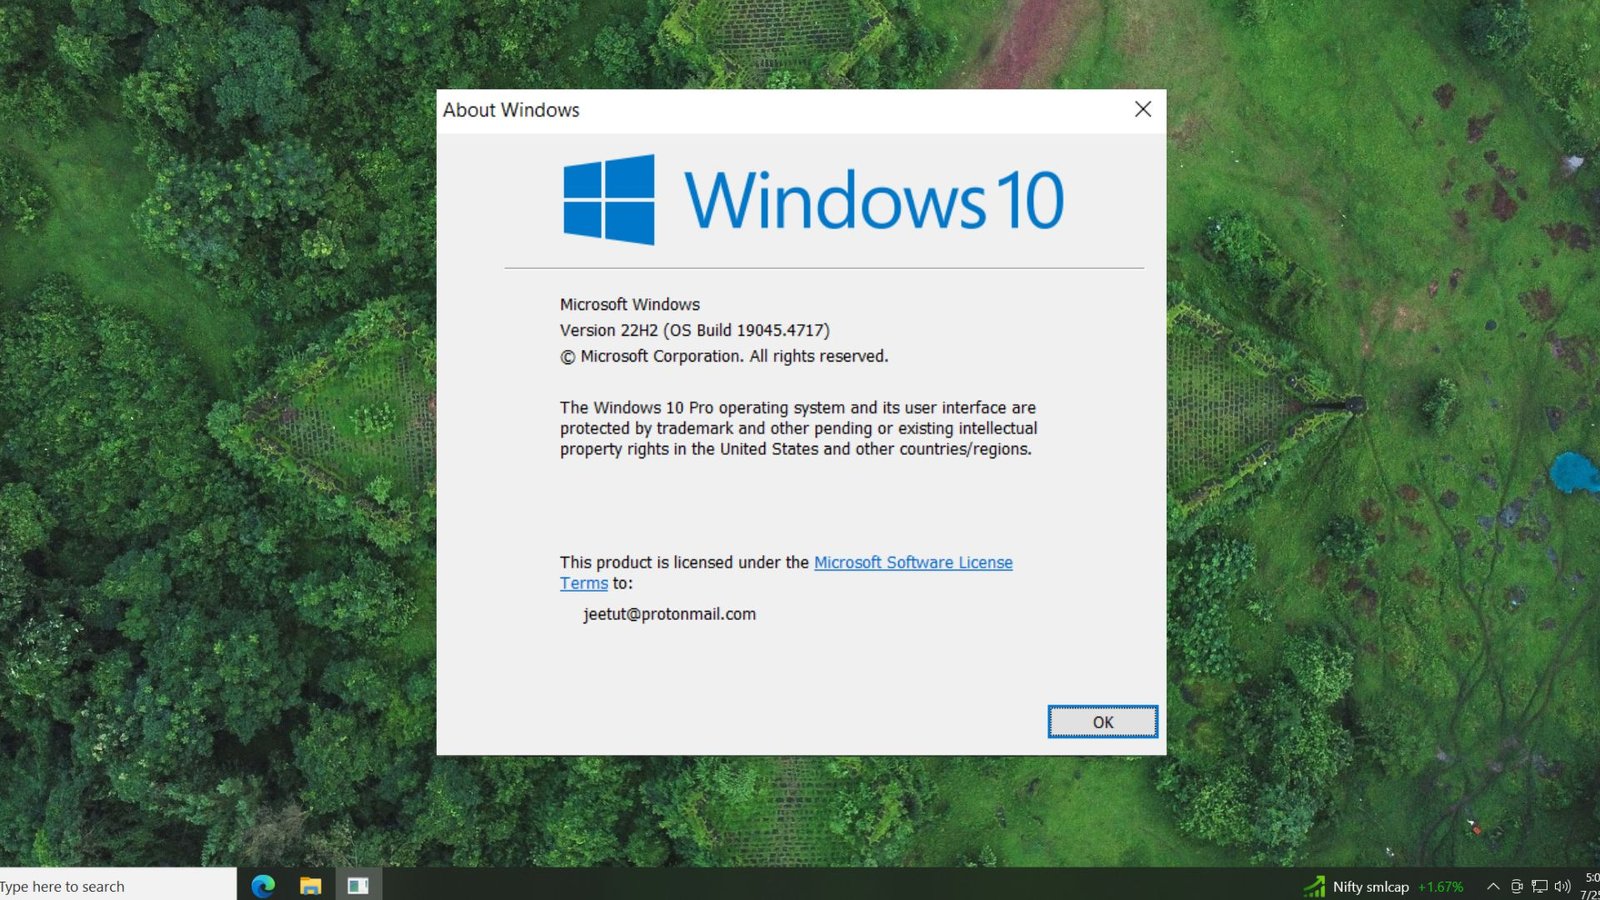
Task: Open the taskbar clock and date
Action: click(1590, 886)
